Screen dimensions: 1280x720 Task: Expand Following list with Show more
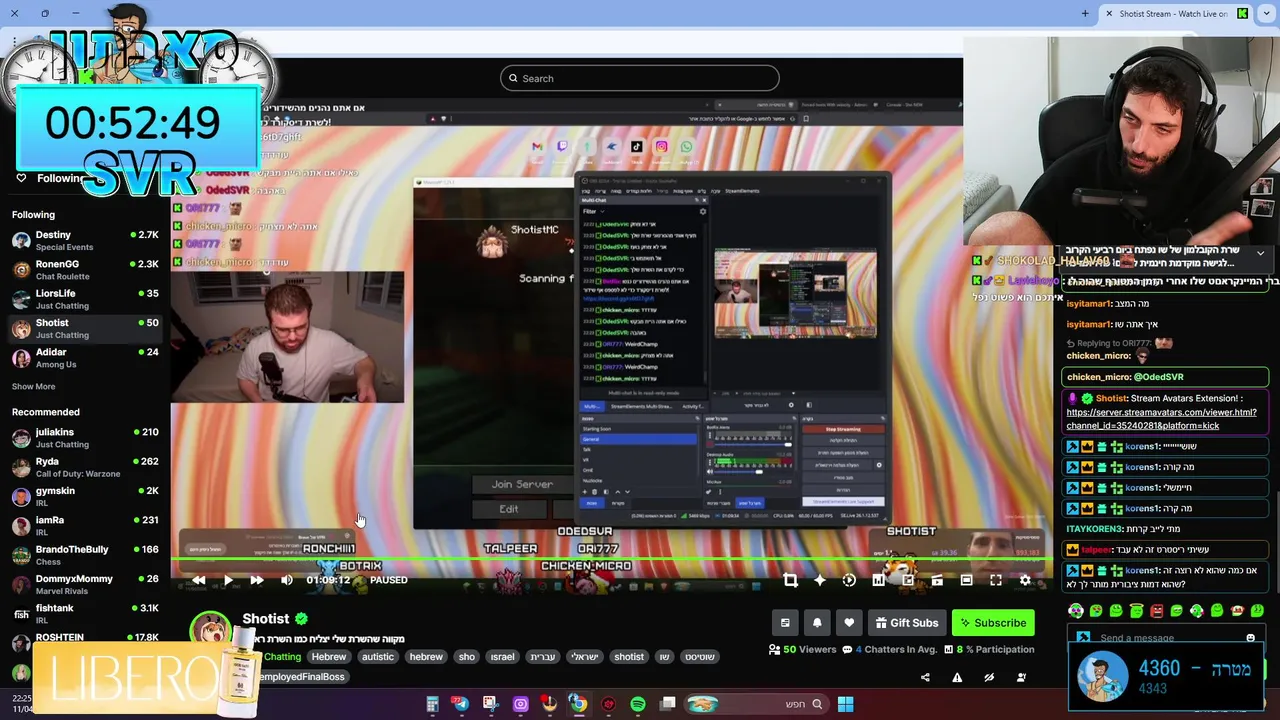coord(34,387)
